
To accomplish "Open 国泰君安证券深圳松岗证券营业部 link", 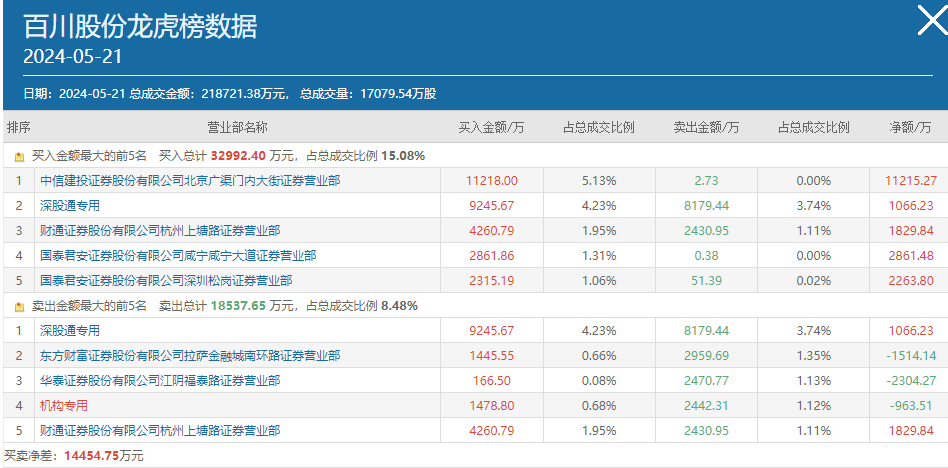I will [x=166, y=281].
